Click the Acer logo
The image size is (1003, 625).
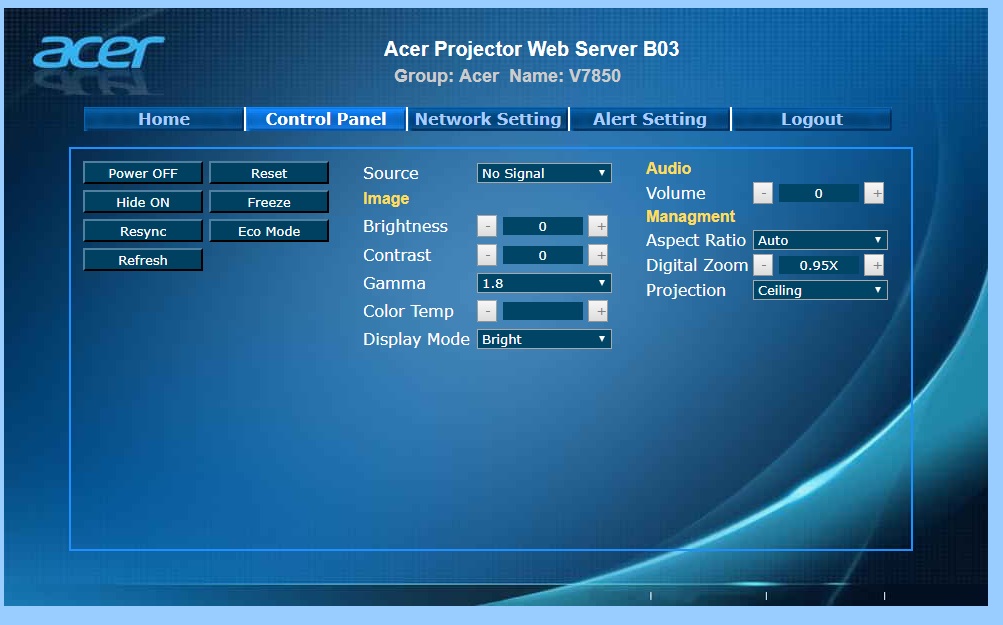click(99, 52)
